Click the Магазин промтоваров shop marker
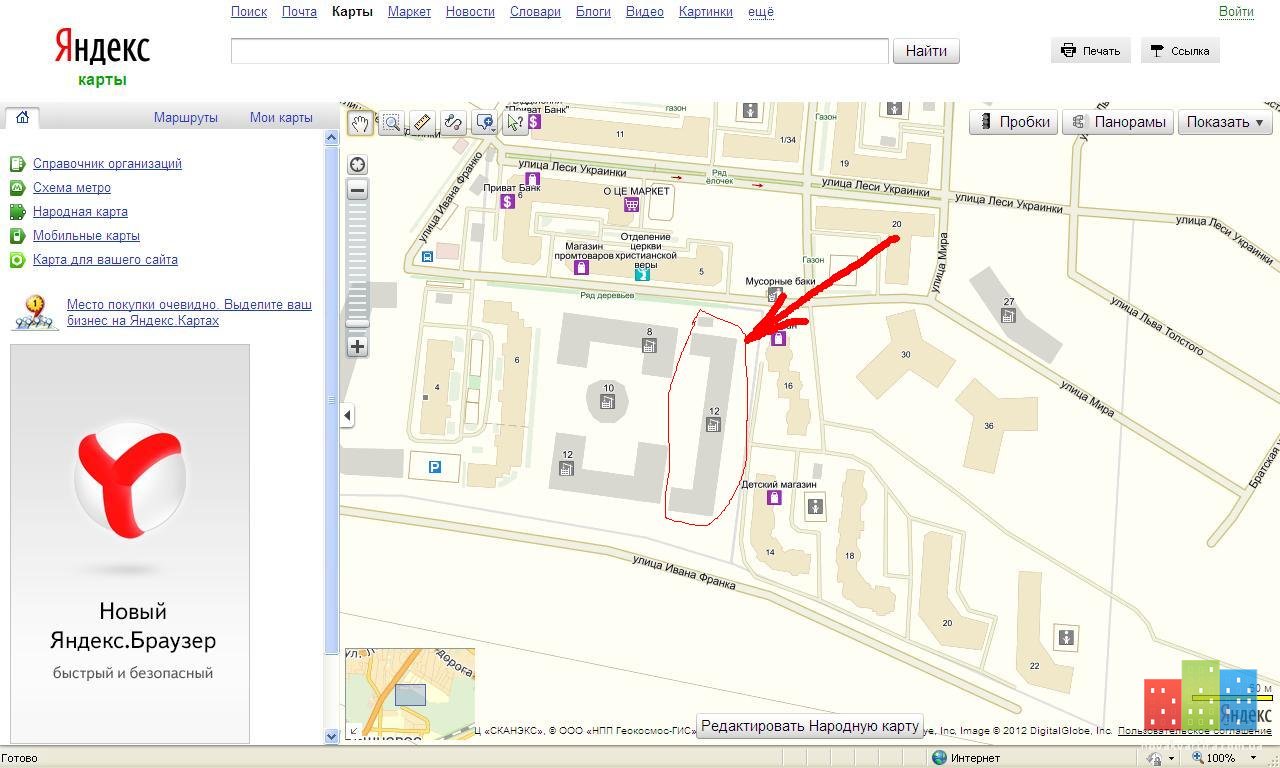 click(x=581, y=267)
